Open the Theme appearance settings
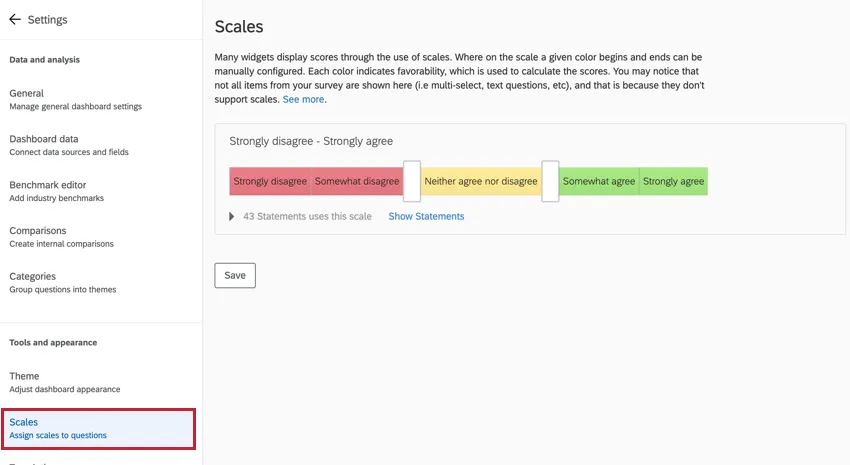 pyautogui.click(x=25, y=376)
